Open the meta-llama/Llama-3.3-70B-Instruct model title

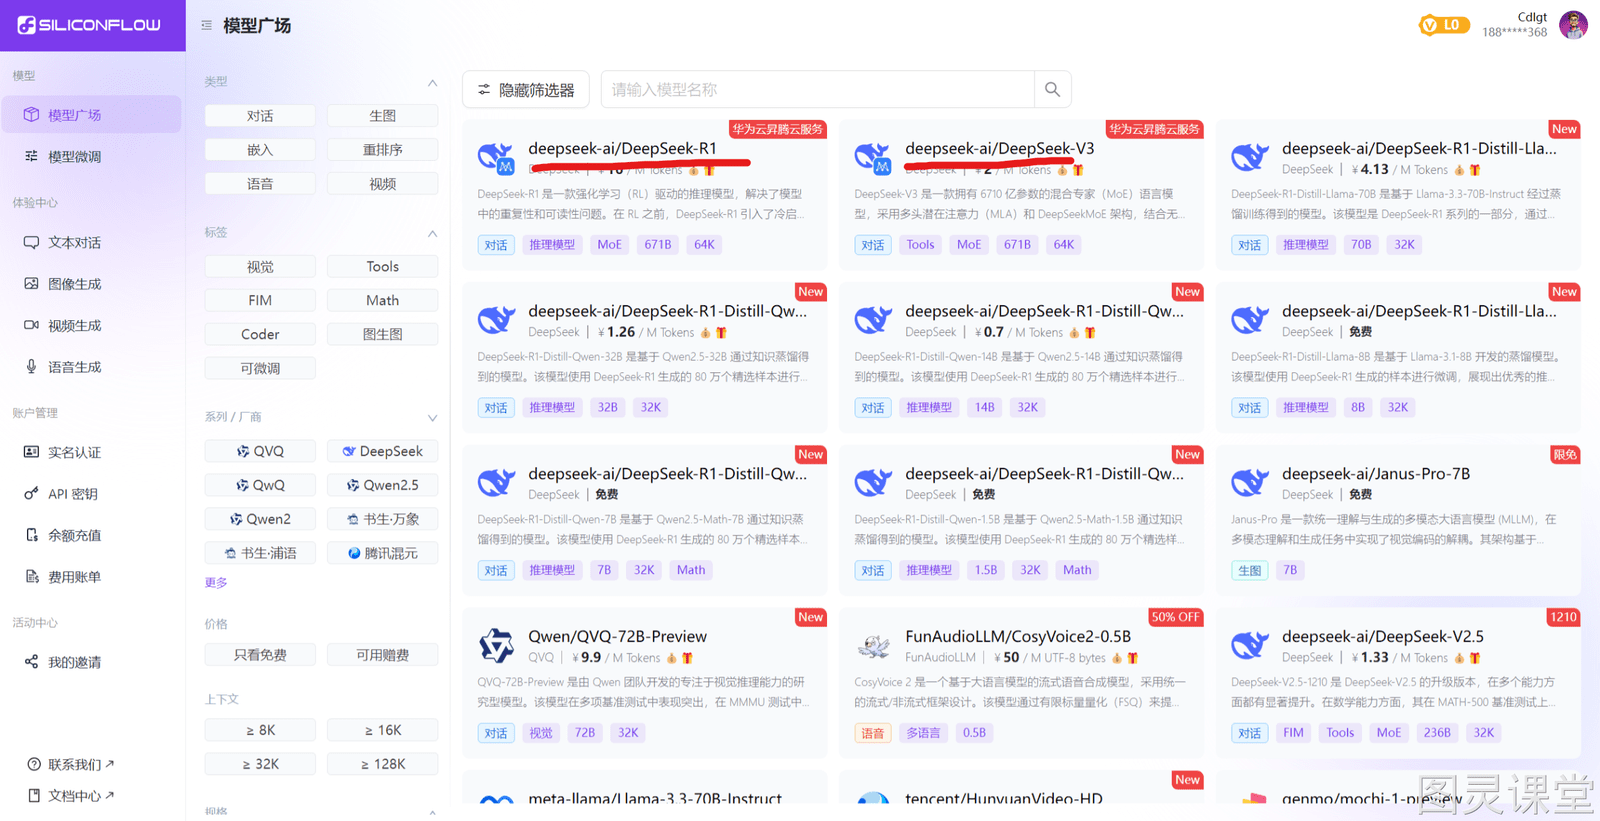pos(655,798)
